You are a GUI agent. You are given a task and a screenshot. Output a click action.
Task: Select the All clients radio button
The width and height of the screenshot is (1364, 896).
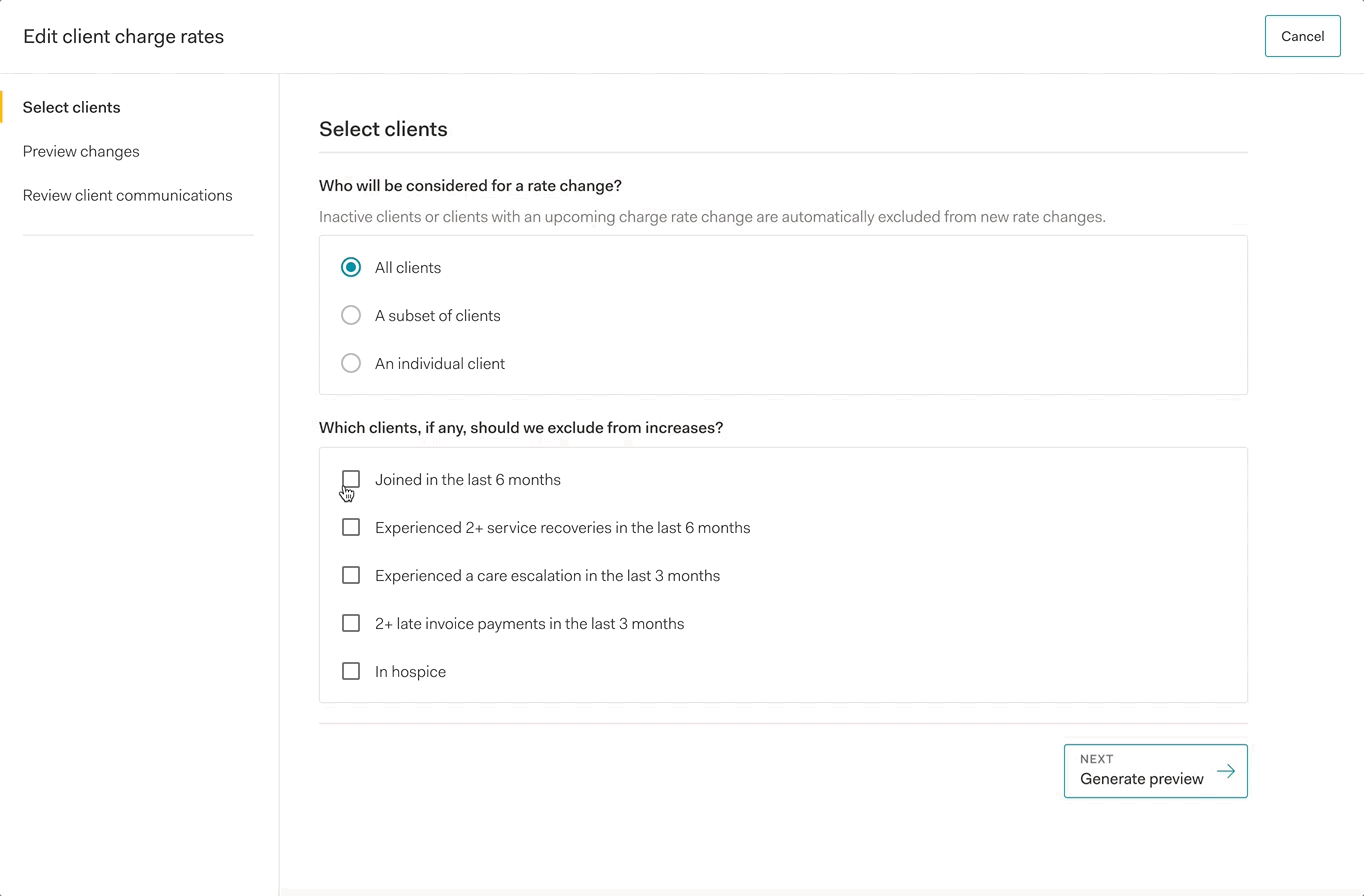(351, 267)
